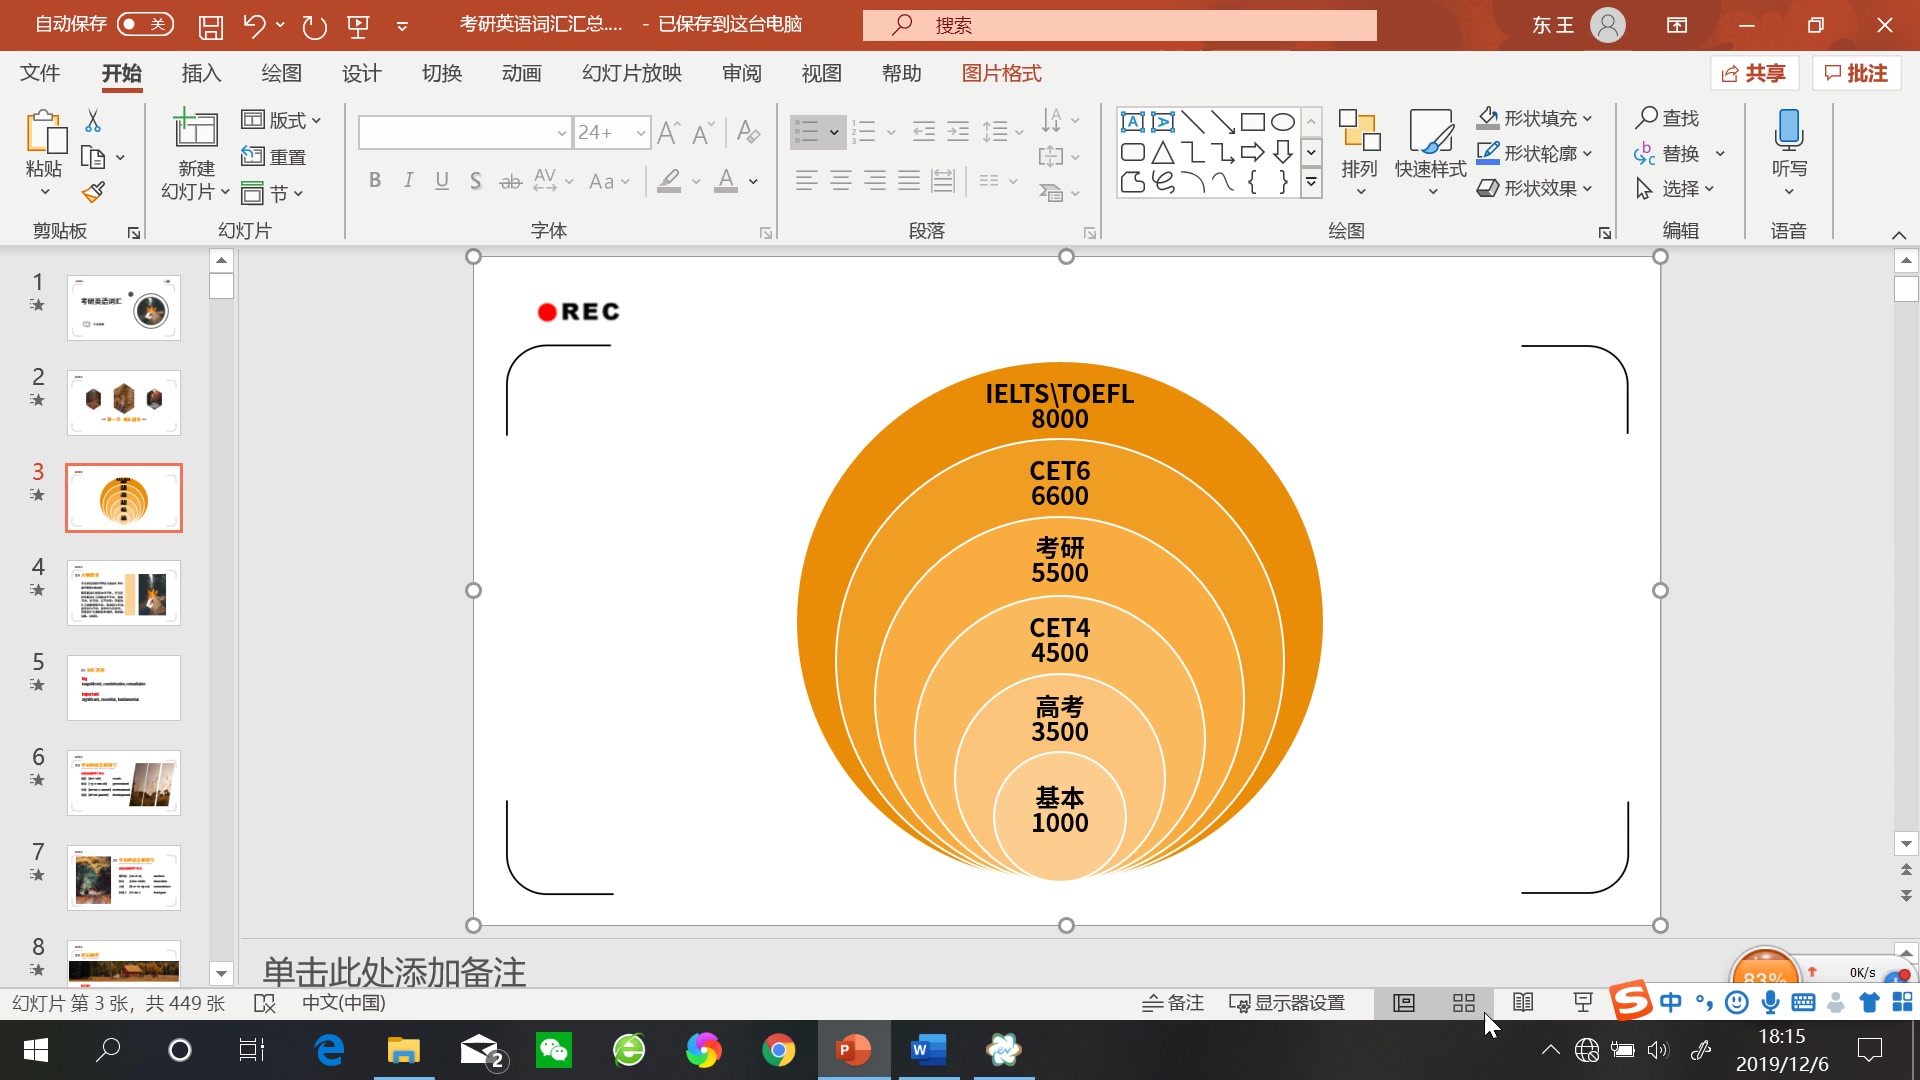
Task: Start slideshow from beginning icon in title bar
Action: tap(358, 26)
